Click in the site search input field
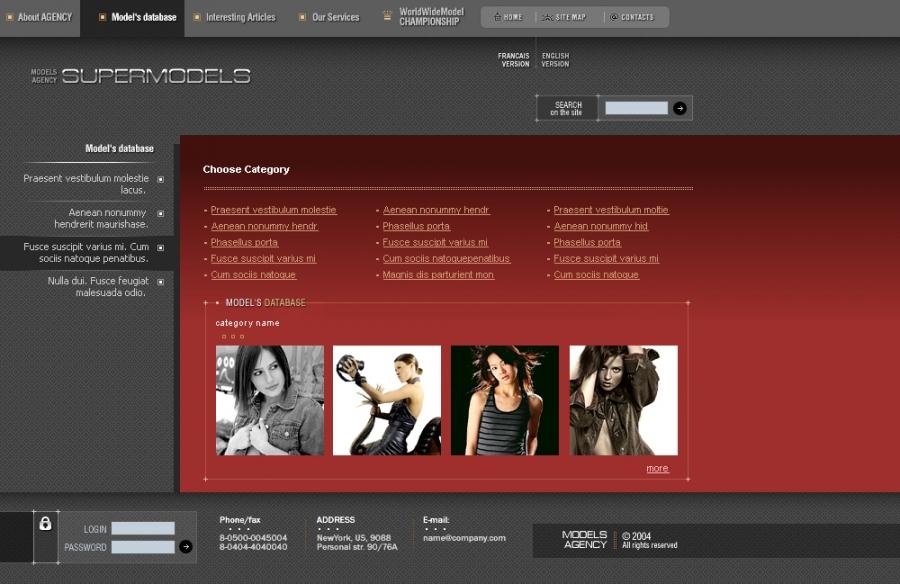The width and height of the screenshot is (900, 584). [636, 108]
